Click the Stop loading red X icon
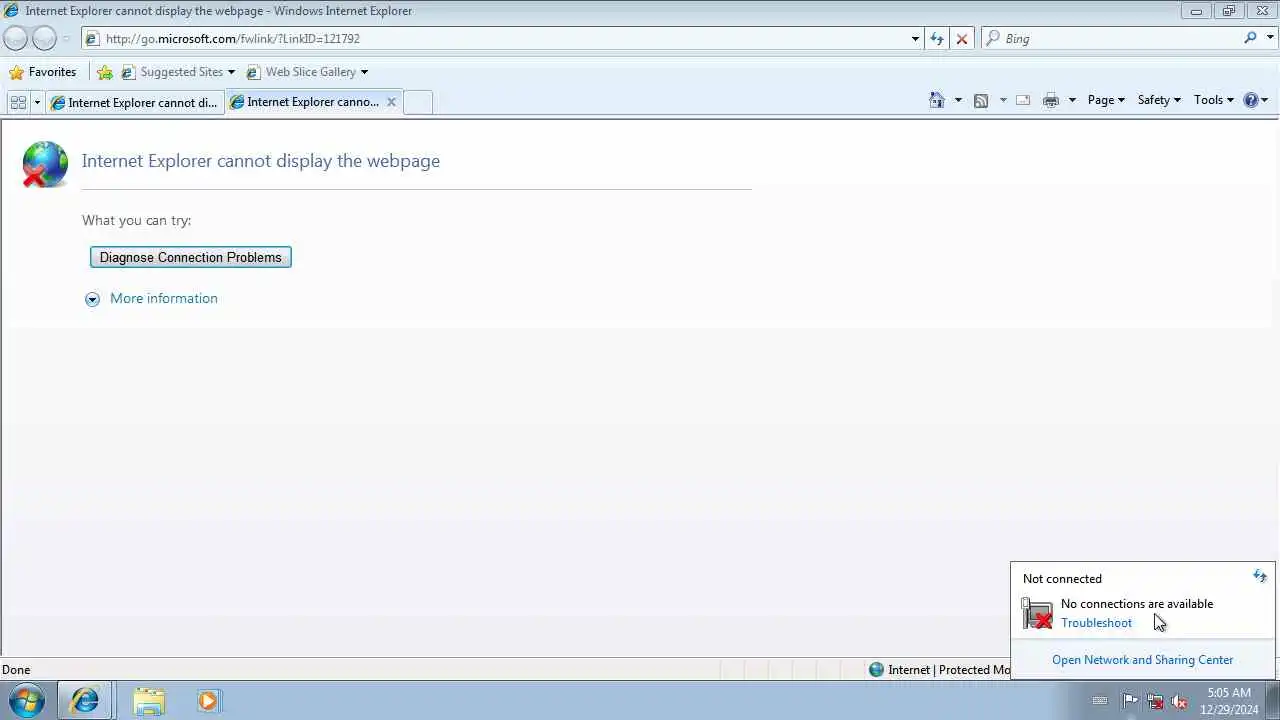 pos(962,38)
